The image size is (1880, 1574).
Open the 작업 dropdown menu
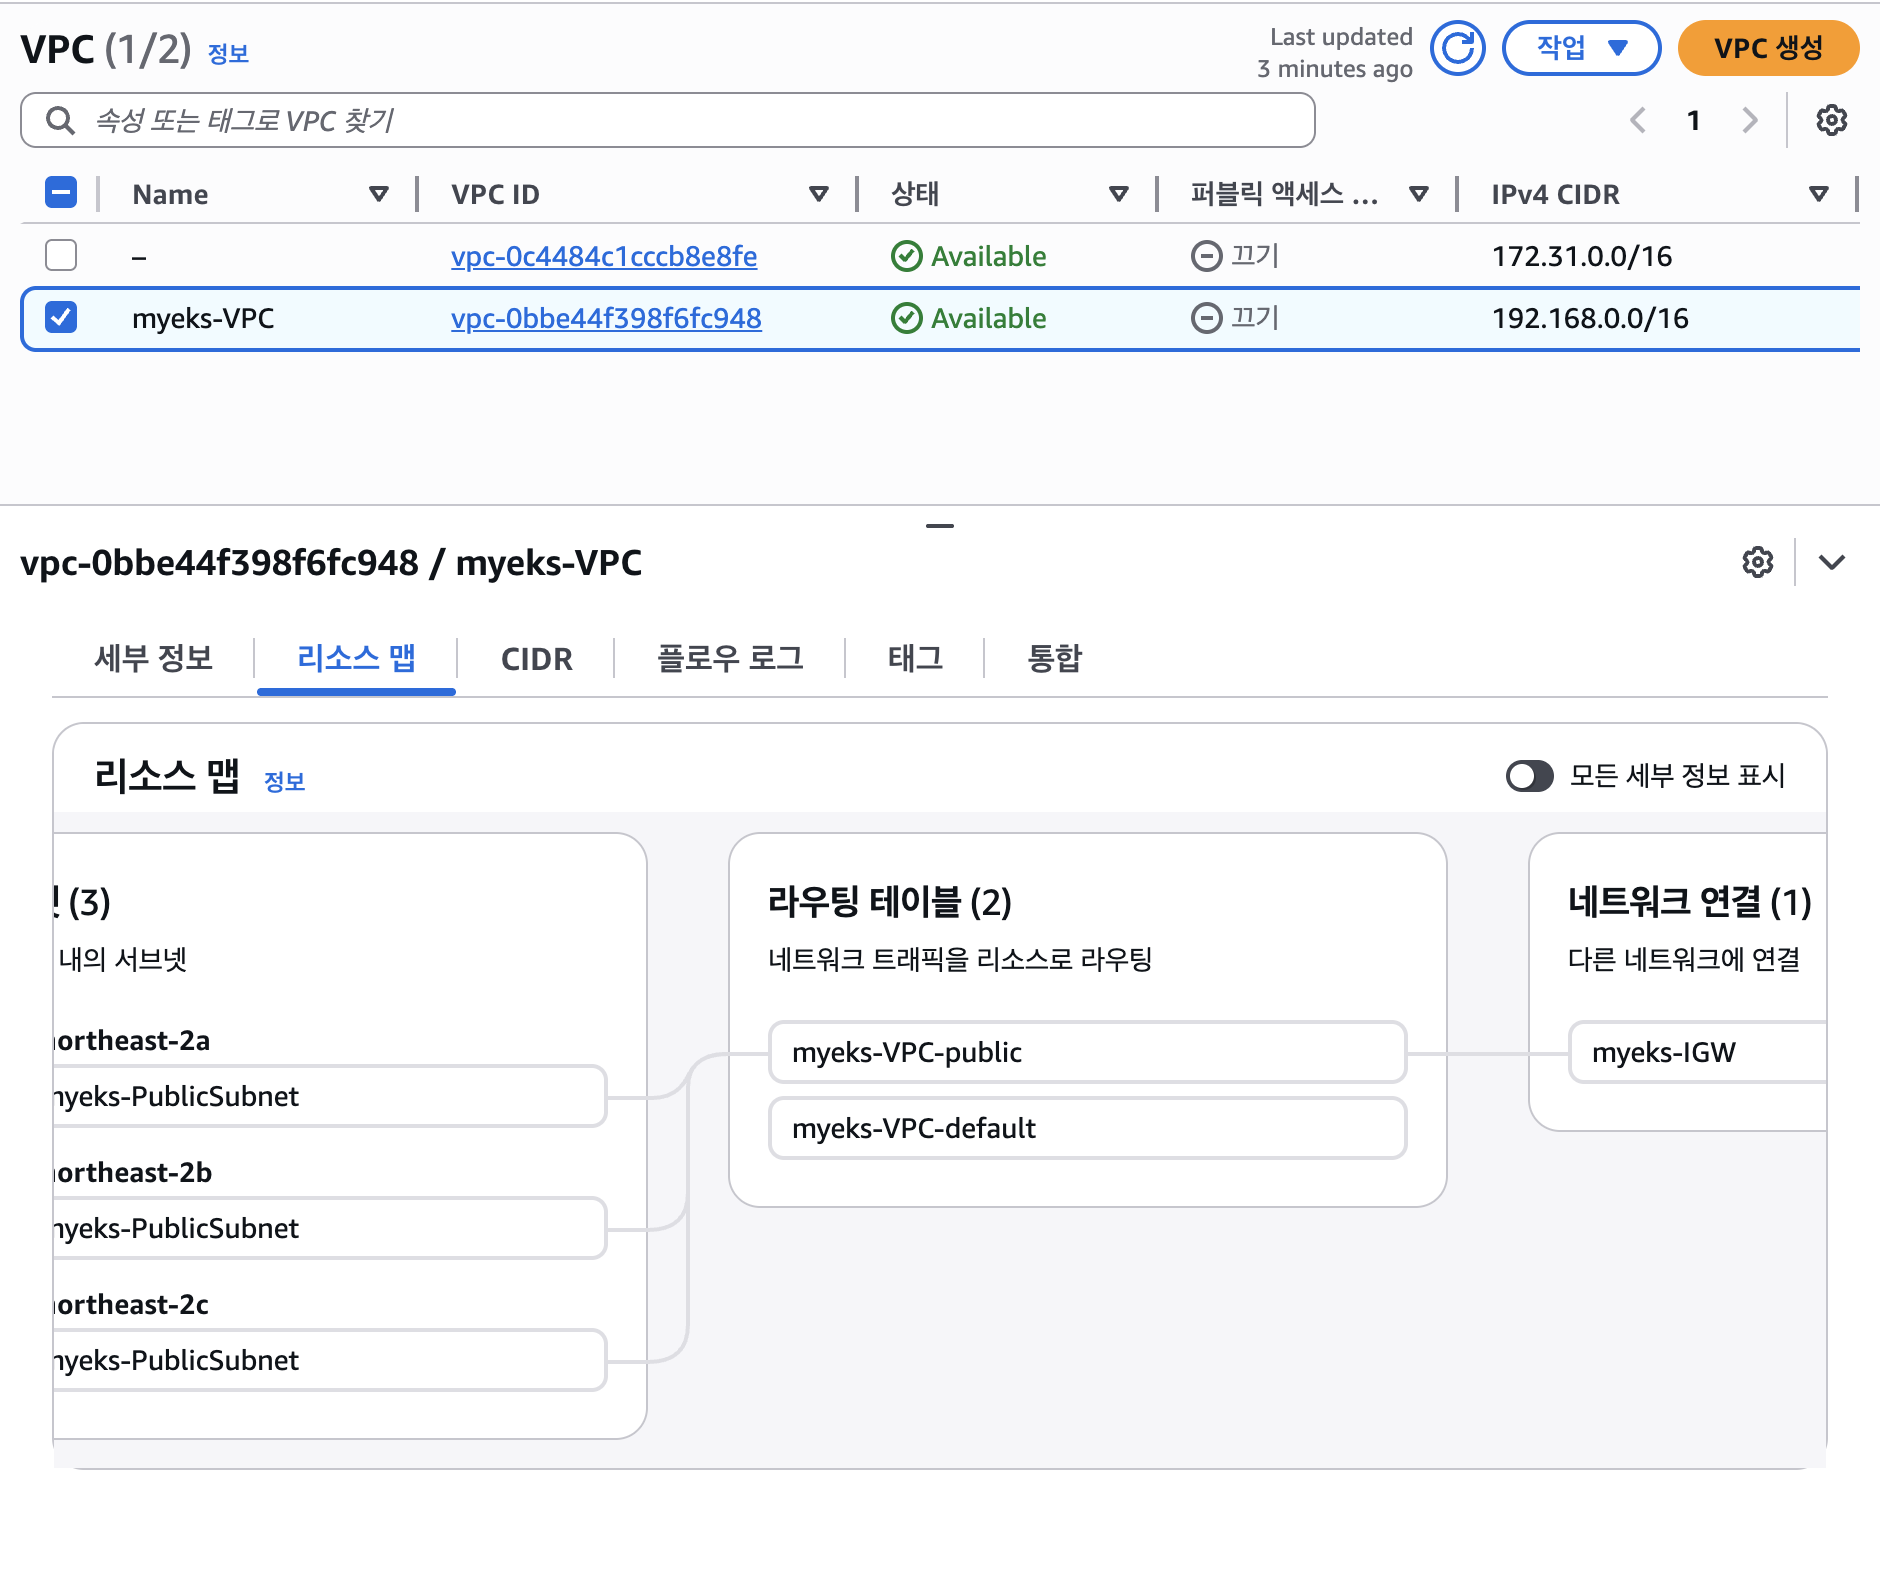(1580, 47)
